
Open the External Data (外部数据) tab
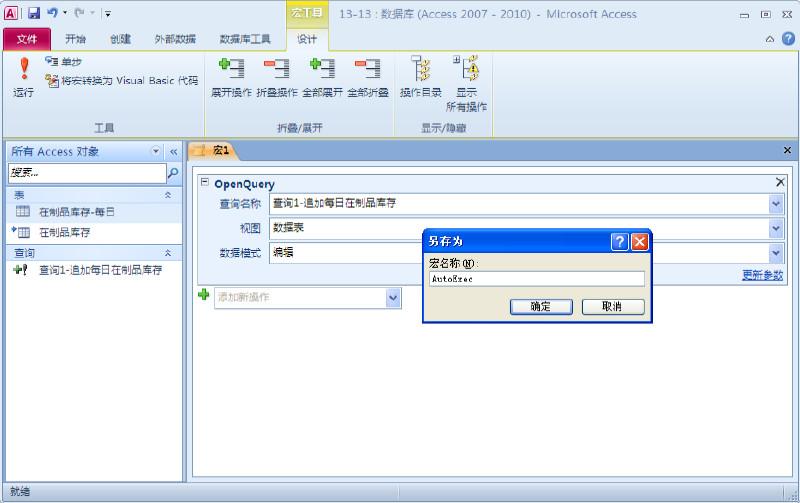[175, 39]
